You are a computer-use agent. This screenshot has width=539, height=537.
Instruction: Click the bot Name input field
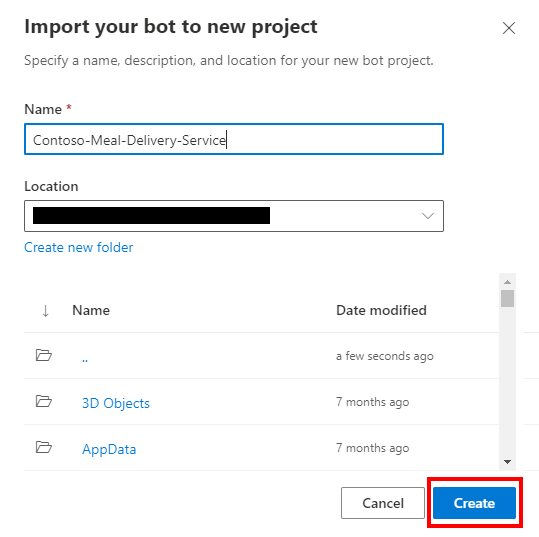click(234, 139)
